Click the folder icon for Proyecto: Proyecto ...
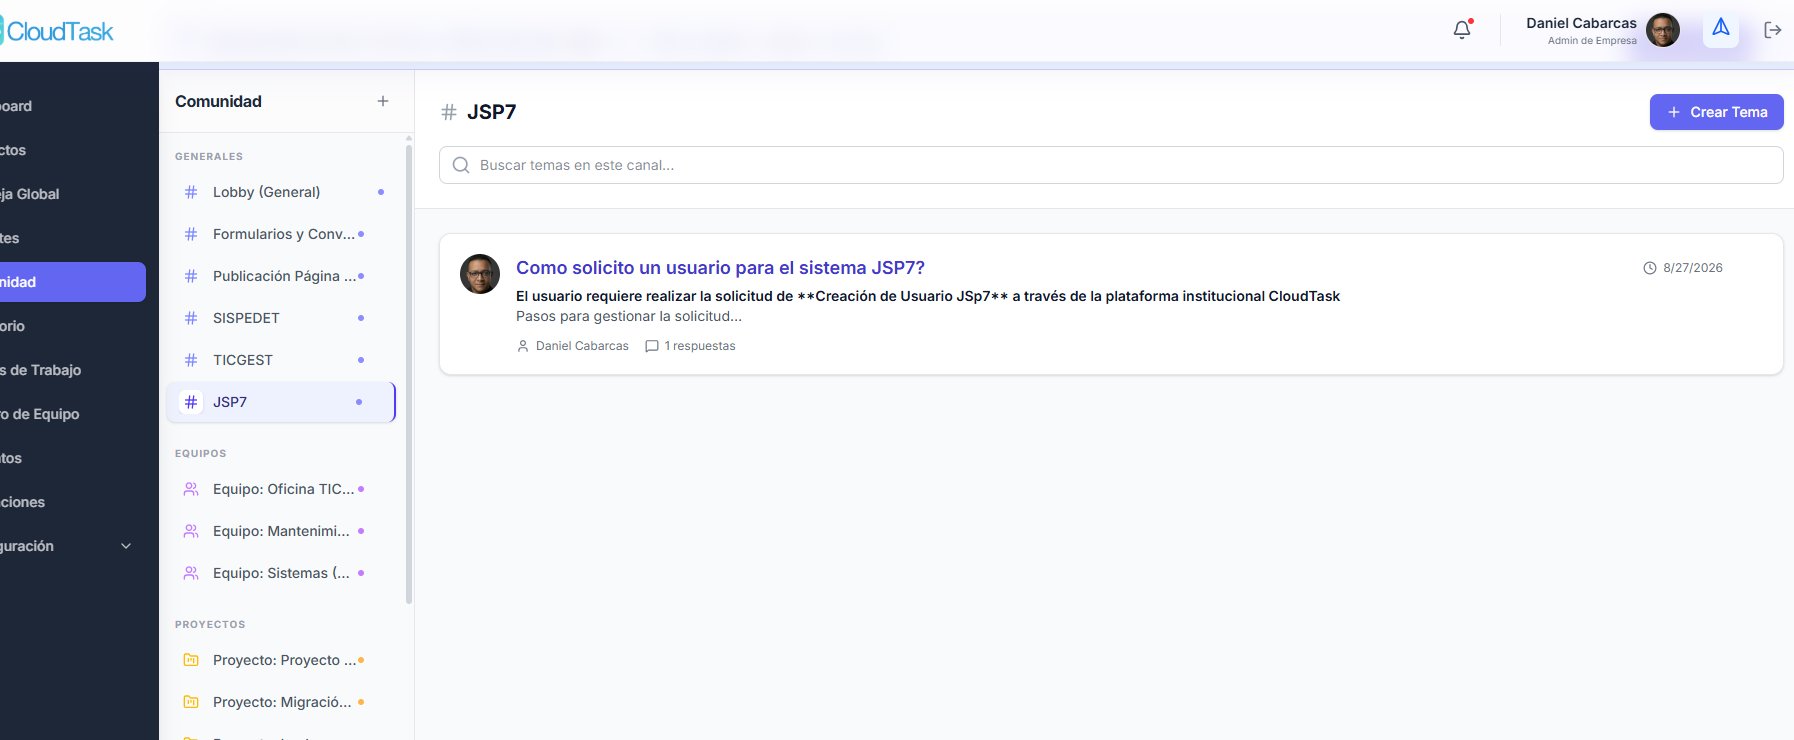This screenshot has height=740, width=1794. (x=191, y=660)
